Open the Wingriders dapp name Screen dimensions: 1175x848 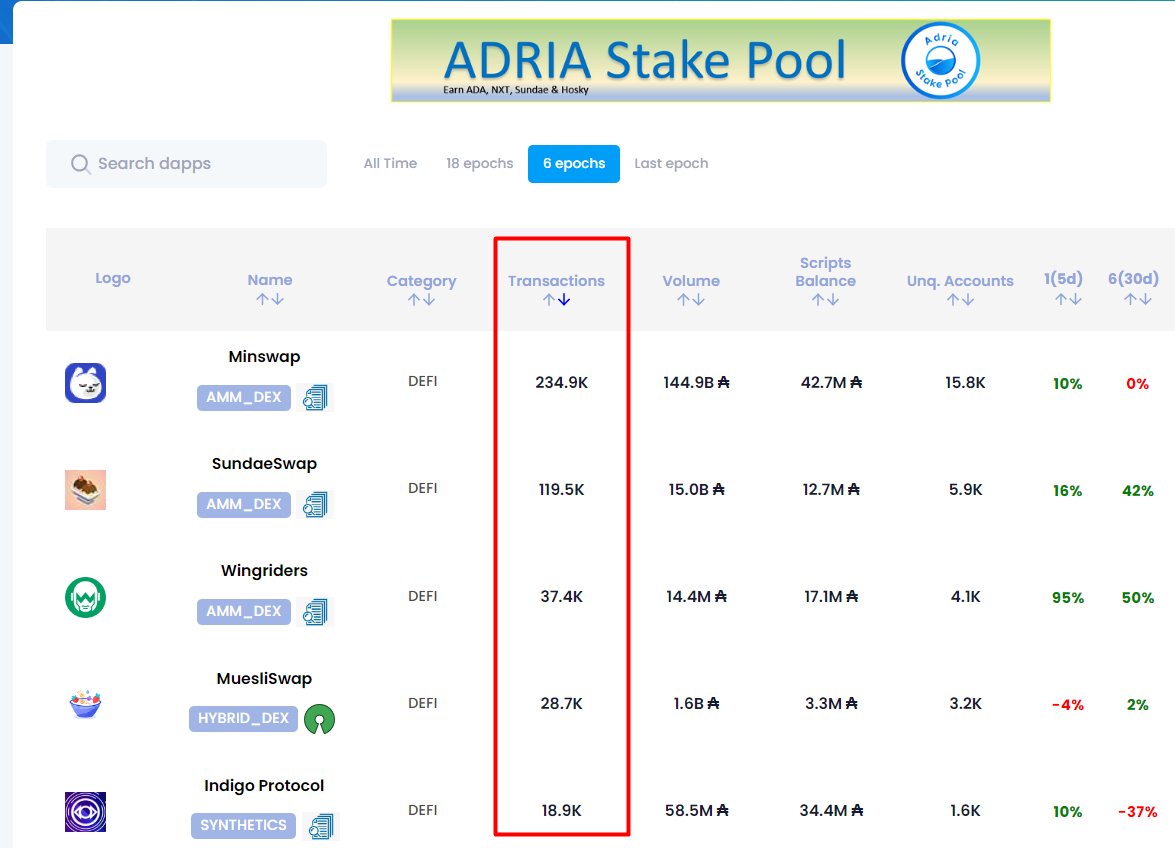pos(265,571)
